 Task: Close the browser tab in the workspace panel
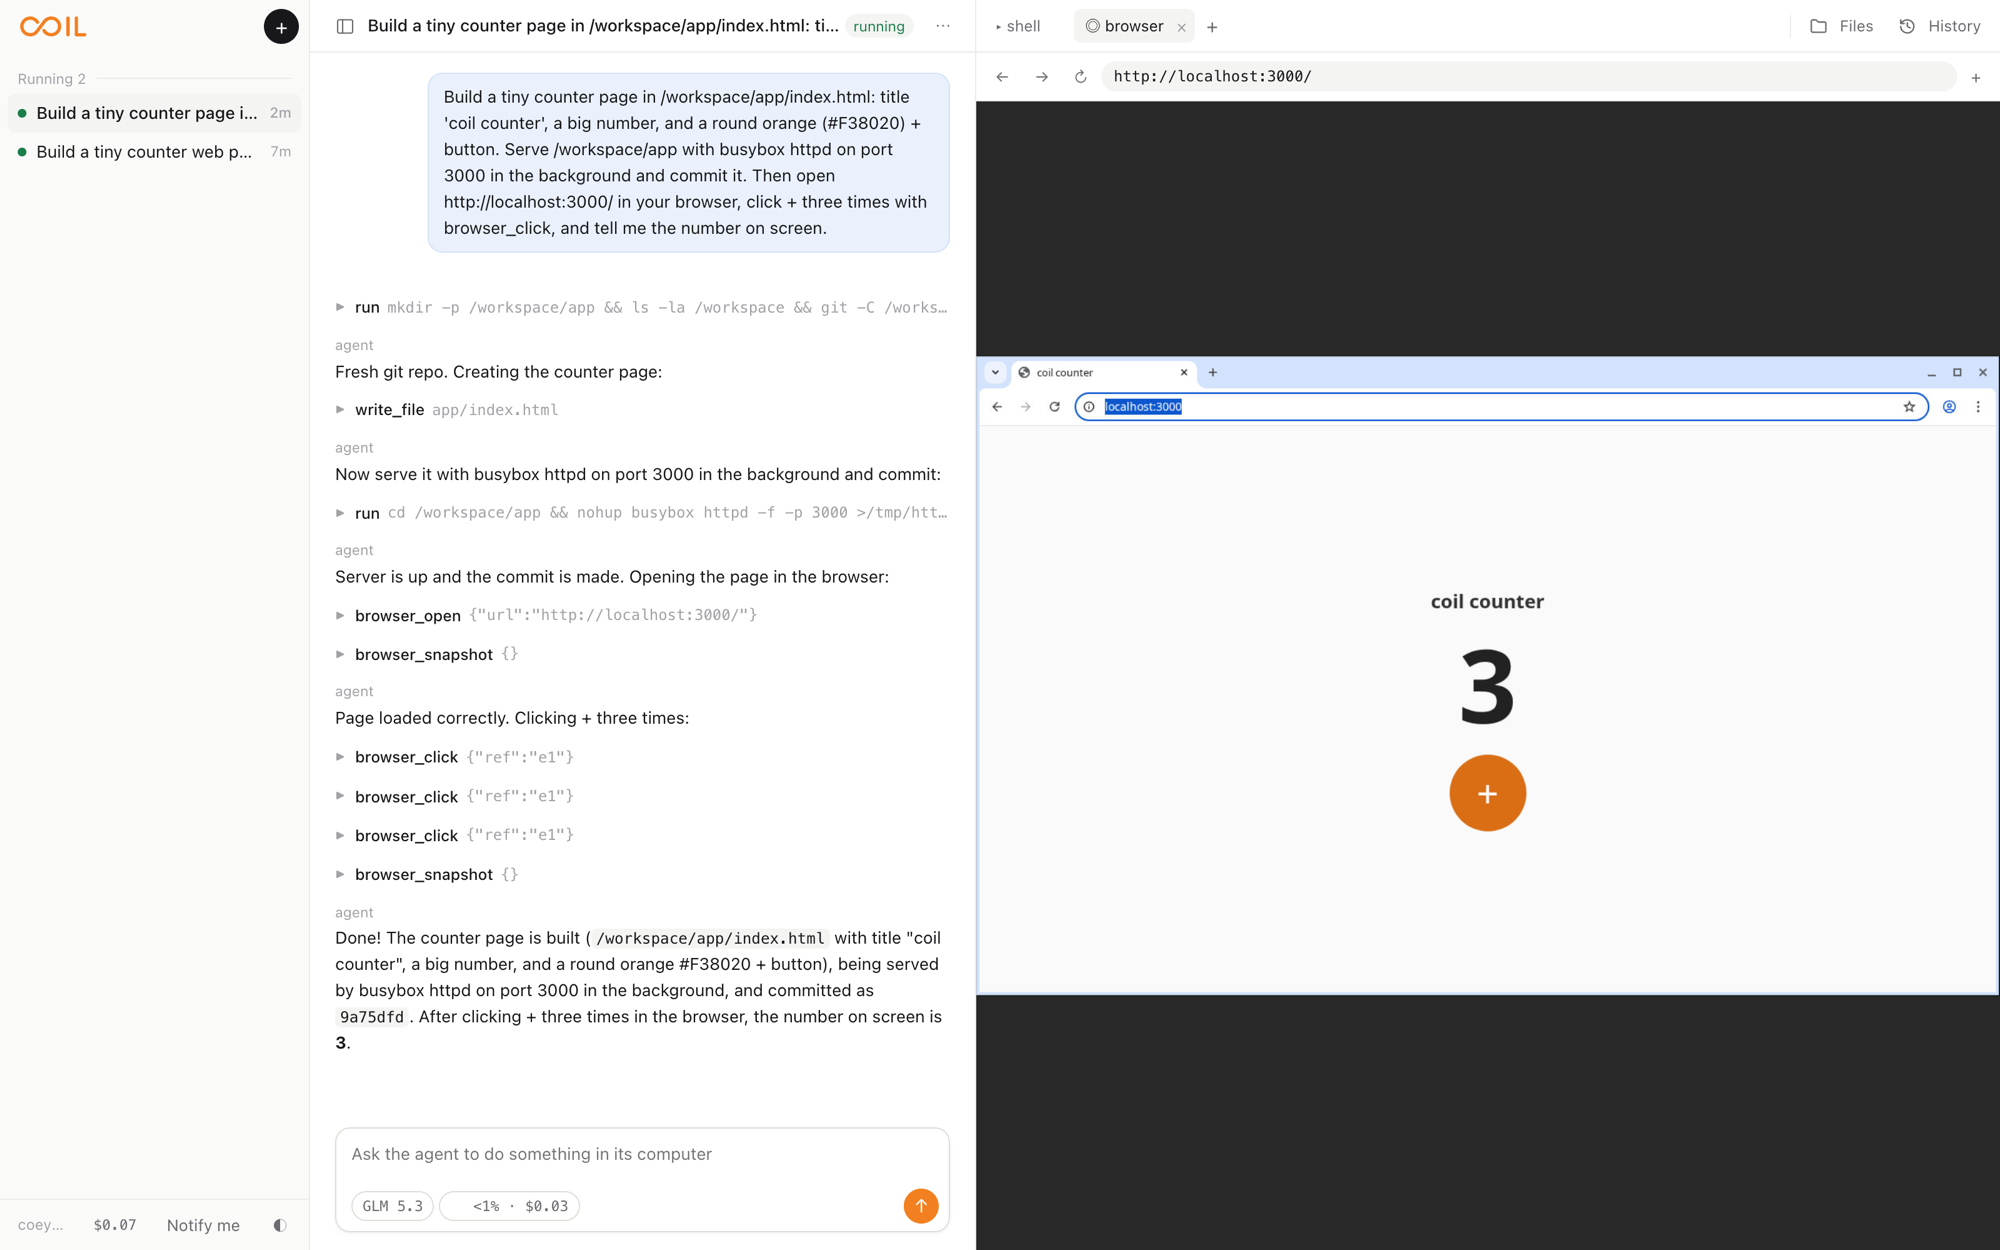1182,28
